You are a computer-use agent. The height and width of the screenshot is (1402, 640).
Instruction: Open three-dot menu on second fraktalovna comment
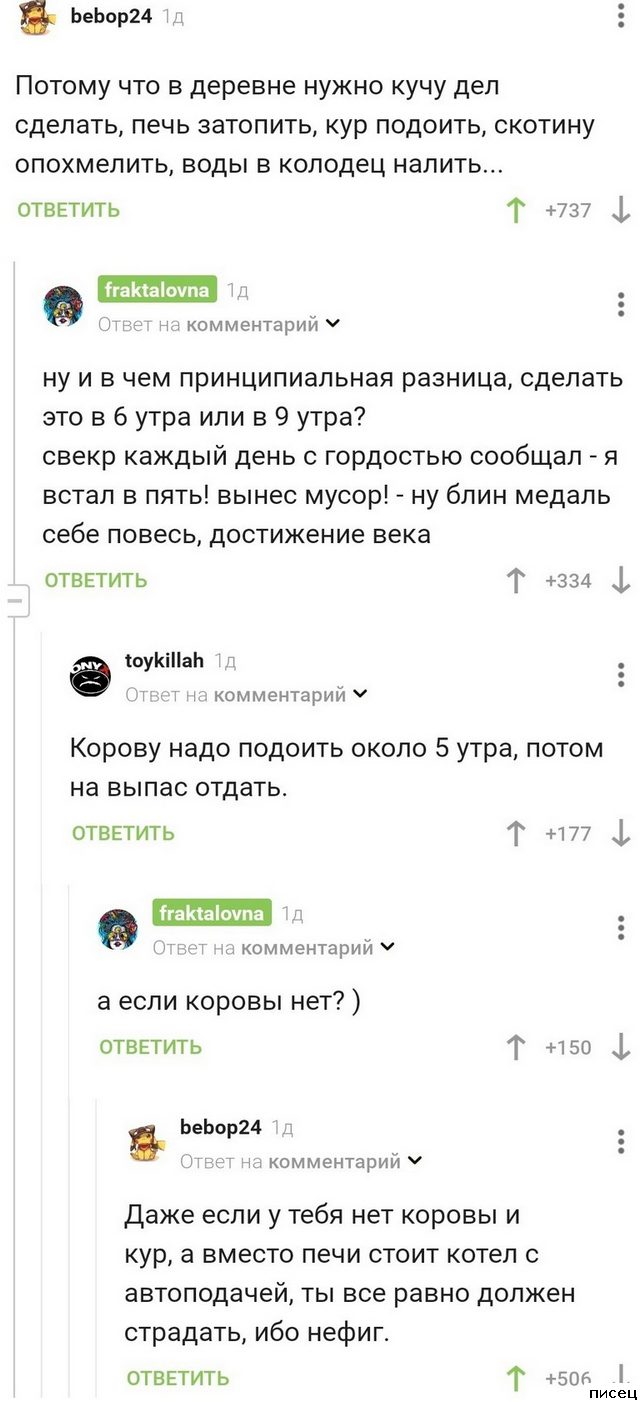621,929
